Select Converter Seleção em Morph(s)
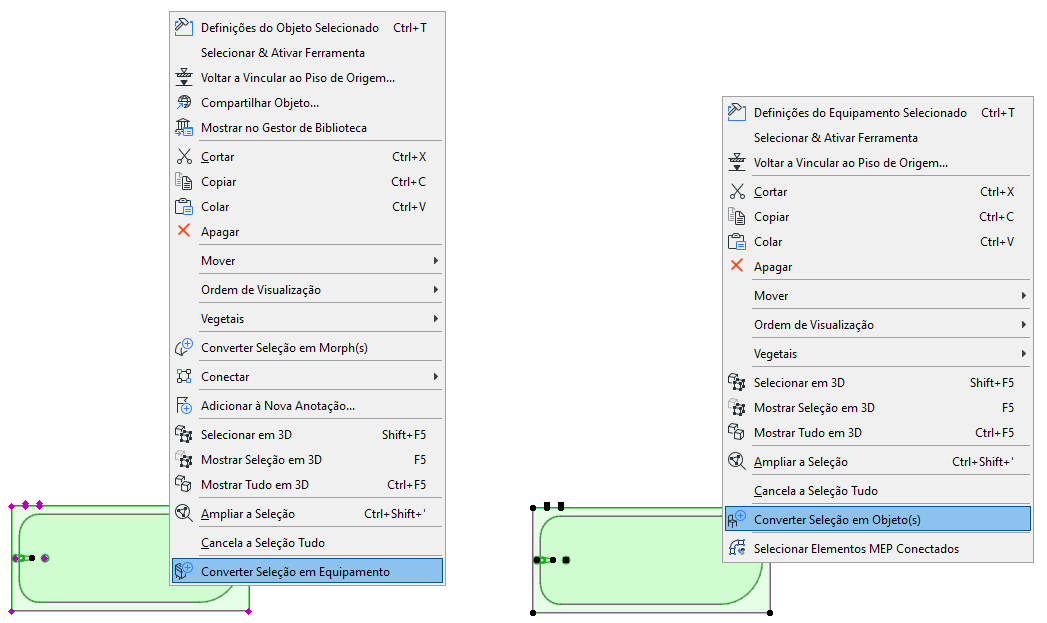 [308, 348]
